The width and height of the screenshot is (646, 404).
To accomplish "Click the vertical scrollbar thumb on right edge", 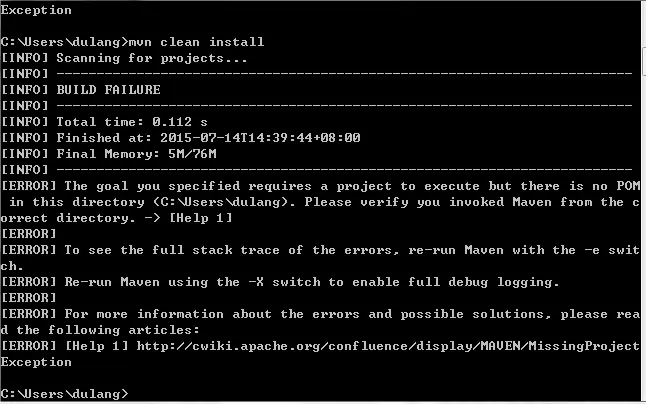I will [x=644, y=64].
